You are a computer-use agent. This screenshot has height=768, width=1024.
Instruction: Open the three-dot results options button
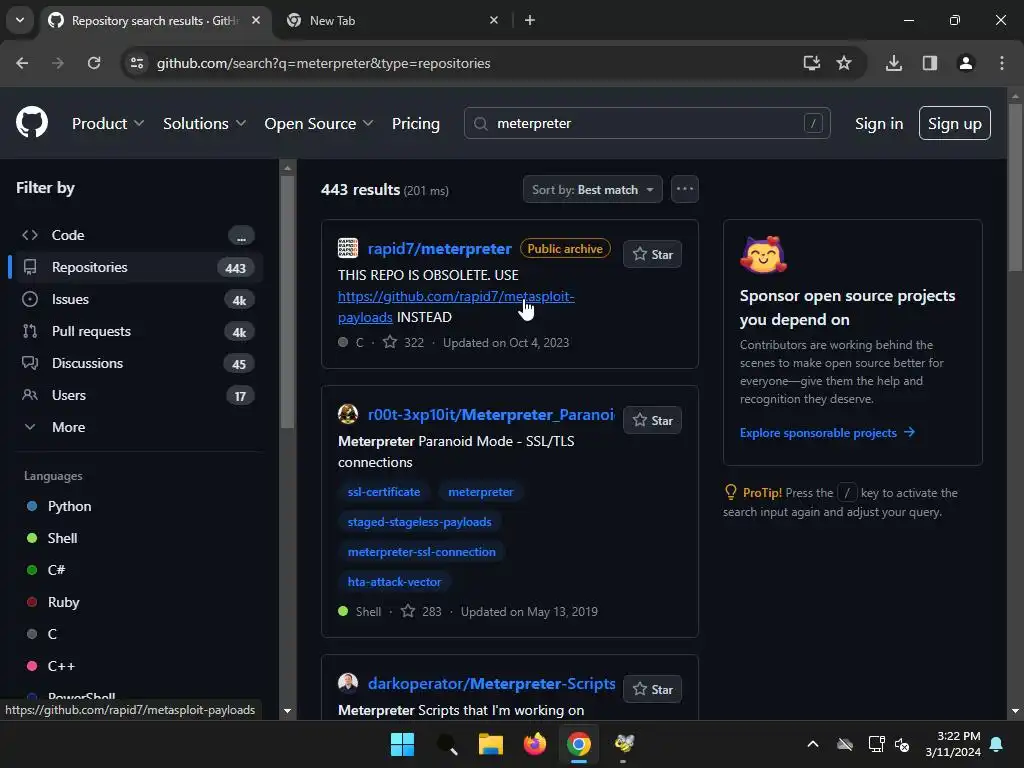tap(684, 189)
